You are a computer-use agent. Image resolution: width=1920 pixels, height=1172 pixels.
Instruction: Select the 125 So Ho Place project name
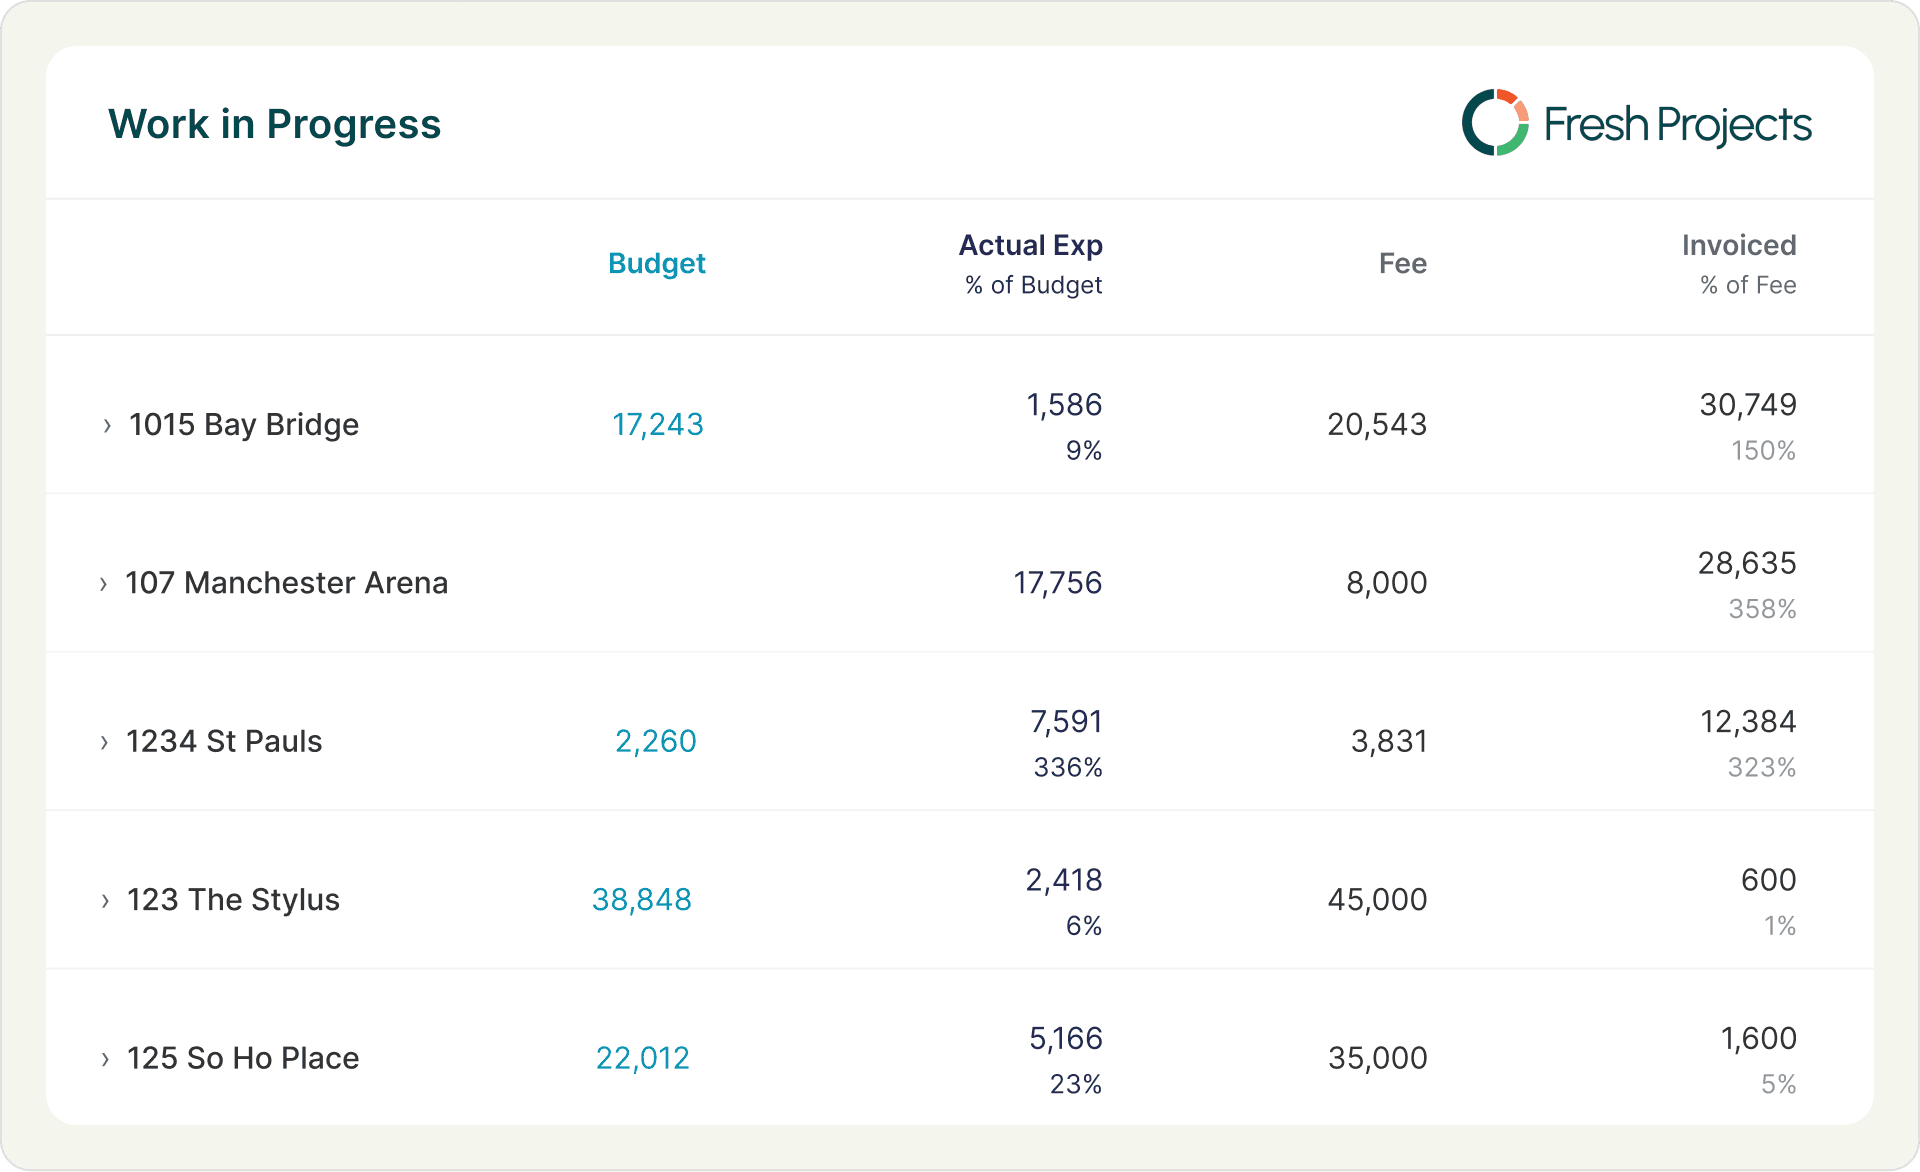point(242,1058)
